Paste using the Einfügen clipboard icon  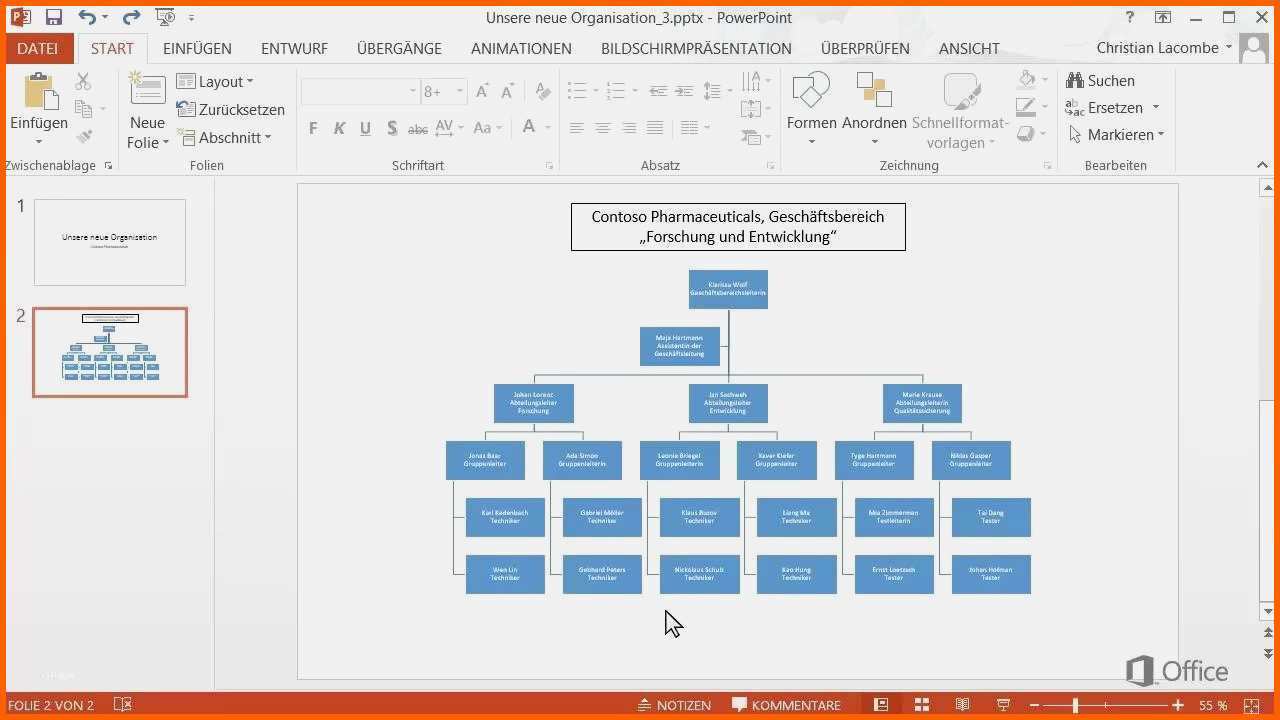39,91
